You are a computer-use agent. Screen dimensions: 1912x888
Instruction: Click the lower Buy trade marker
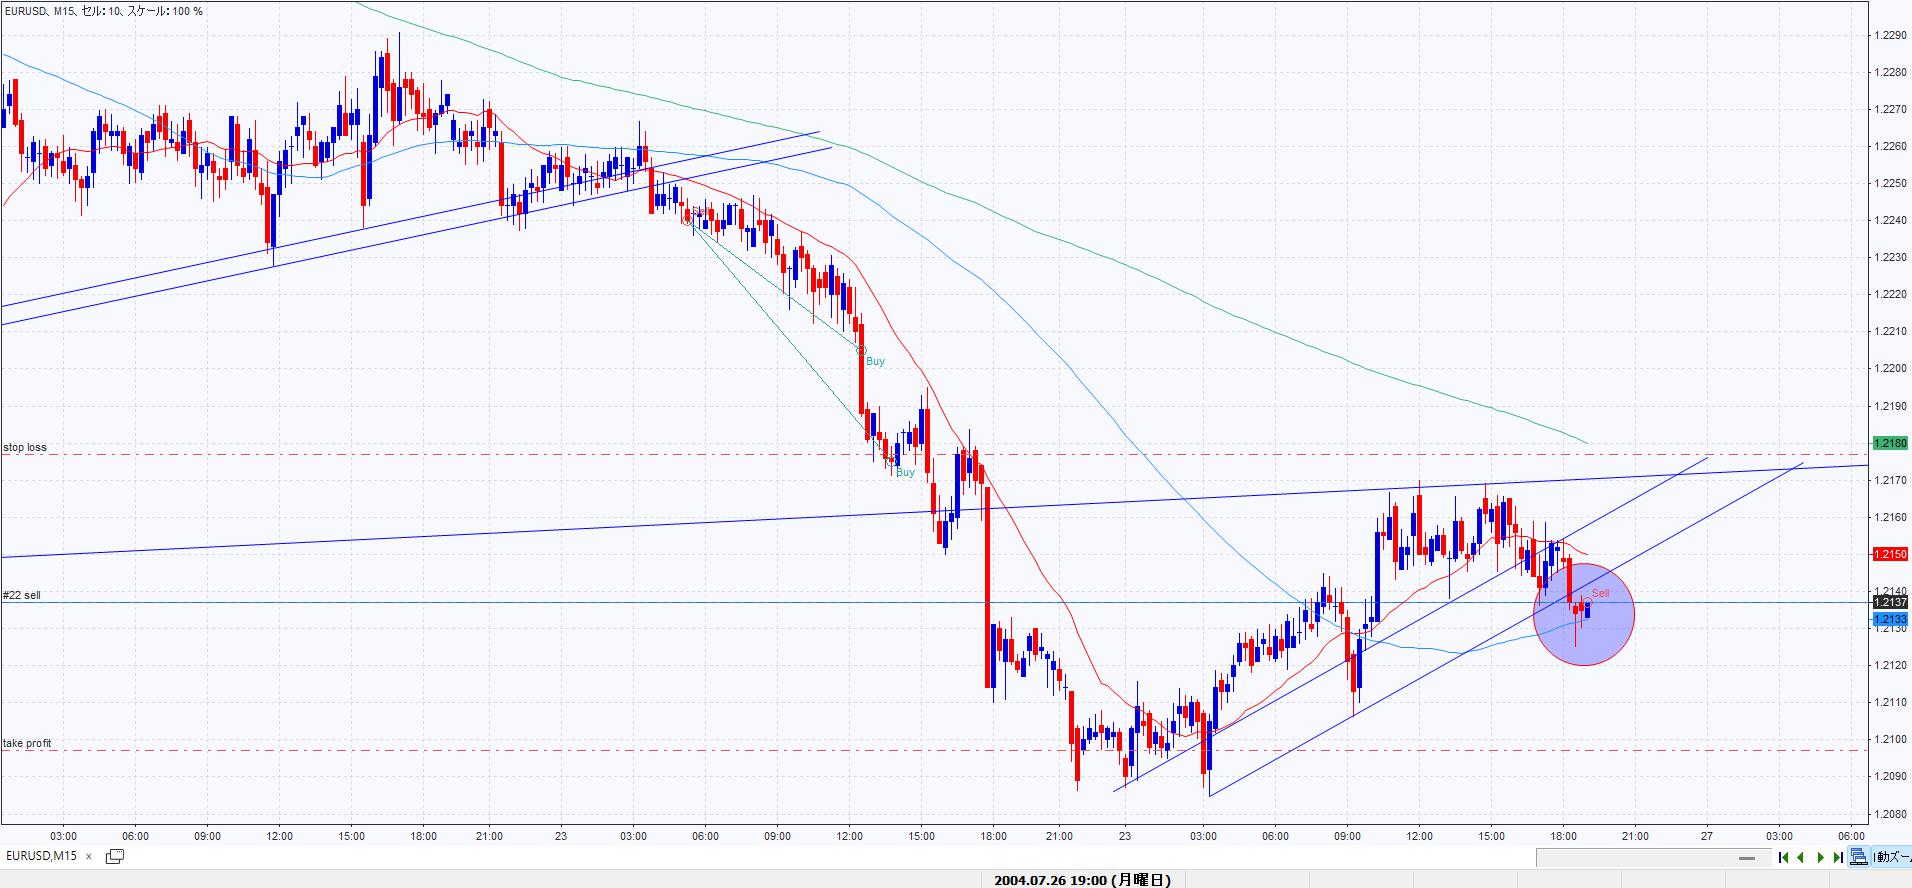coord(904,472)
